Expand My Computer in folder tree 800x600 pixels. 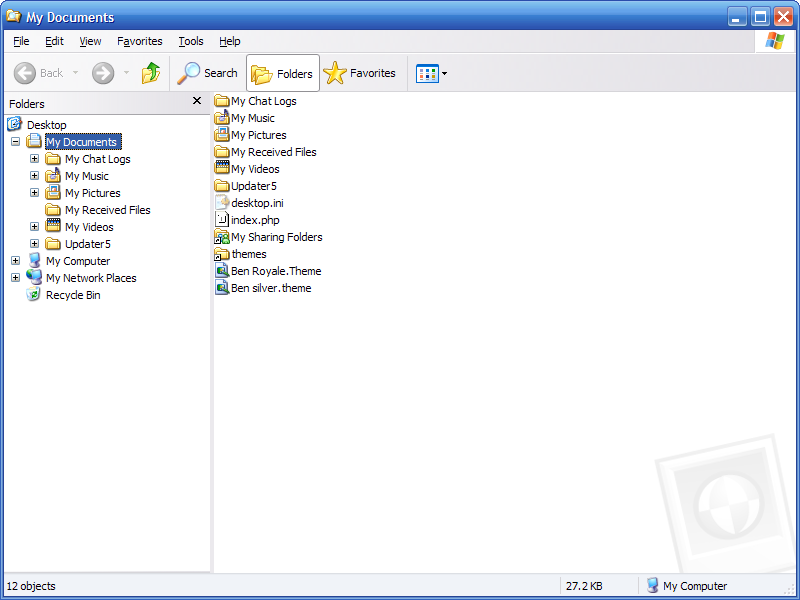[15, 261]
